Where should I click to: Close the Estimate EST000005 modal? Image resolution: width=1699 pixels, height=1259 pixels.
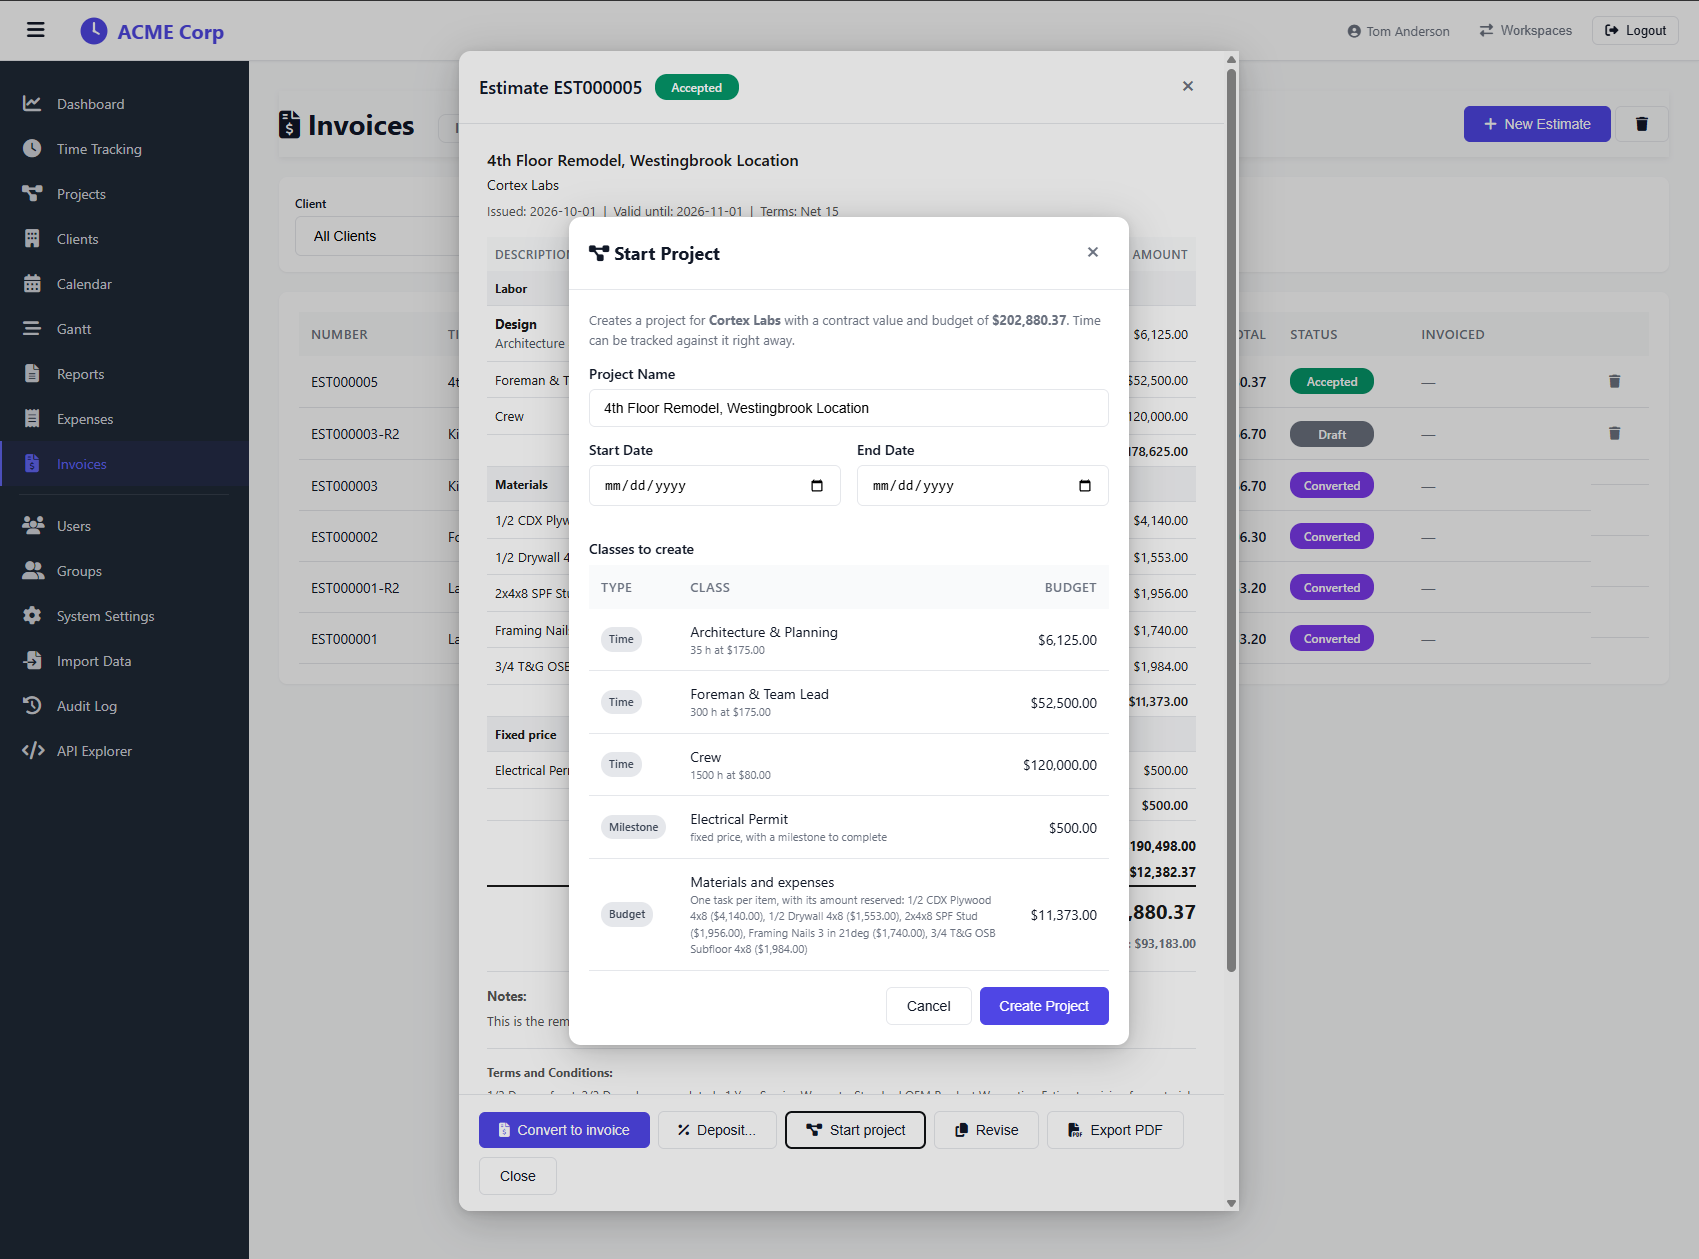[1188, 87]
